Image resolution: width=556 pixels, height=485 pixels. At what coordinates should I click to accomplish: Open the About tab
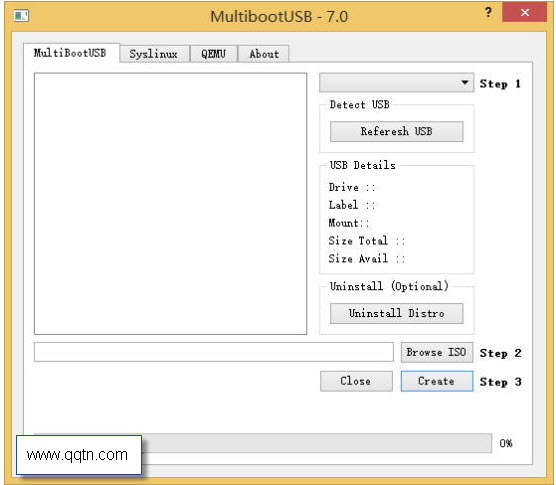[264, 54]
